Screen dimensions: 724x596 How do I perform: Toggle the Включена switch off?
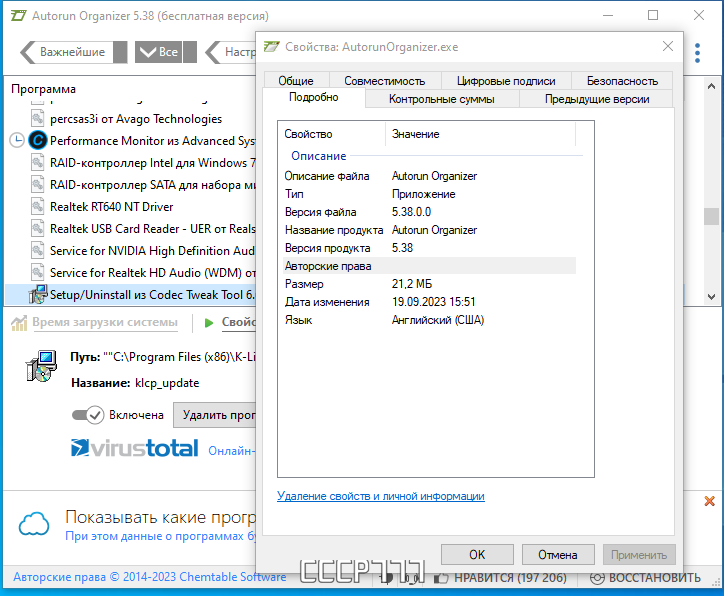point(88,415)
